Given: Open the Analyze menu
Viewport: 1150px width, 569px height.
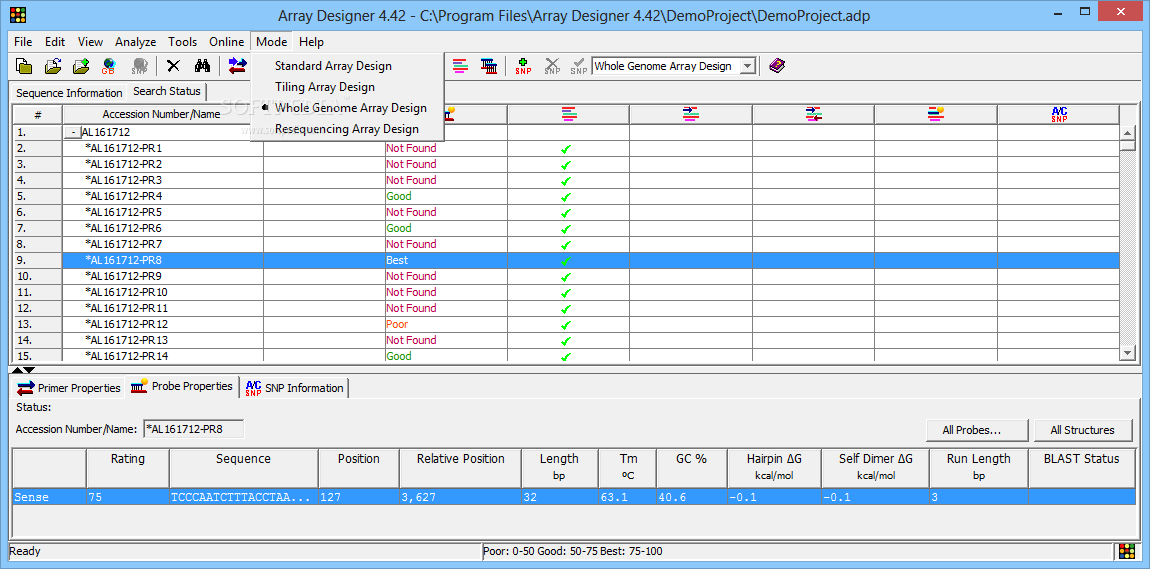Looking at the screenshot, I should (x=136, y=42).
